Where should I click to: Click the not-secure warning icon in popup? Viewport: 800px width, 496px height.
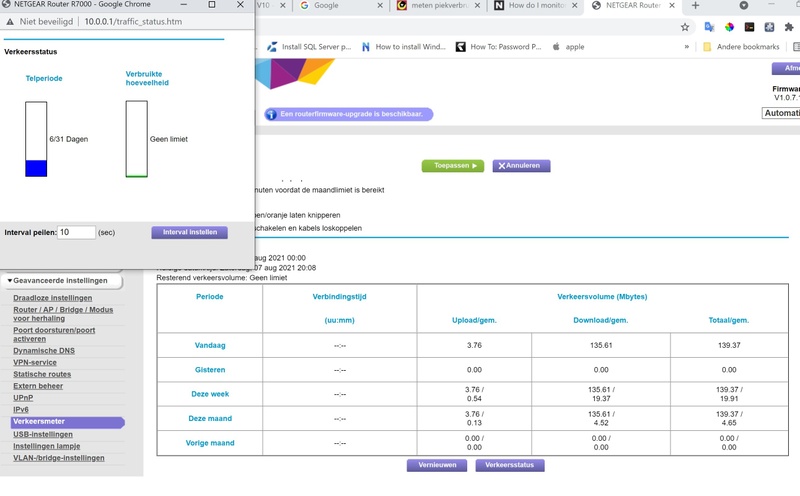[10, 22]
